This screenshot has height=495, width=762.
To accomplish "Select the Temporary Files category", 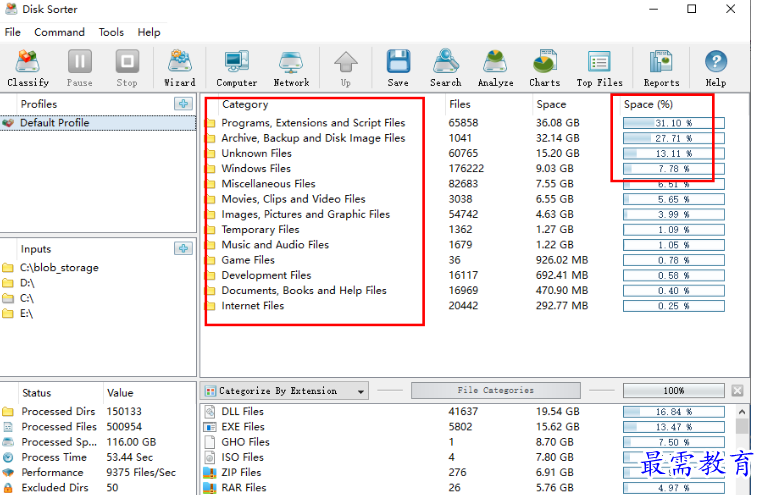I will click(x=260, y=229).
